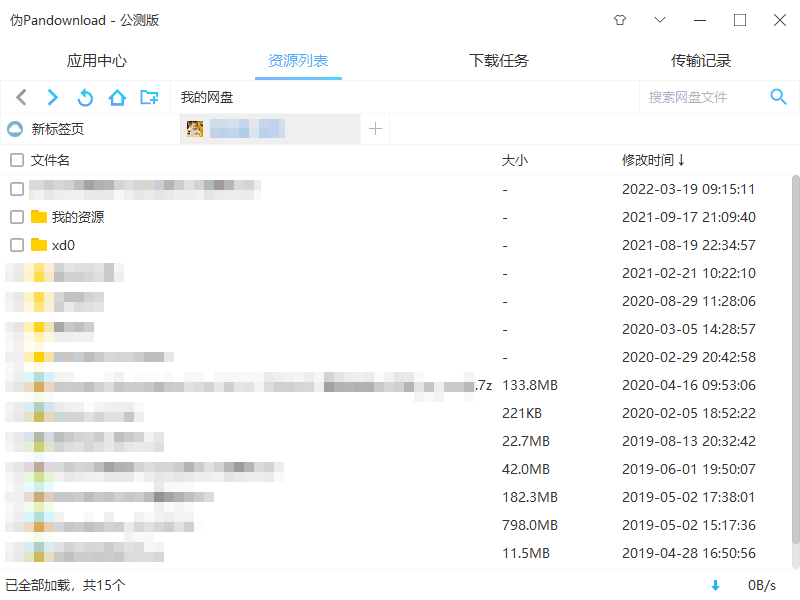Open the 应用中心 tab
Screen dimensions: 800x600
click(96, 60)
